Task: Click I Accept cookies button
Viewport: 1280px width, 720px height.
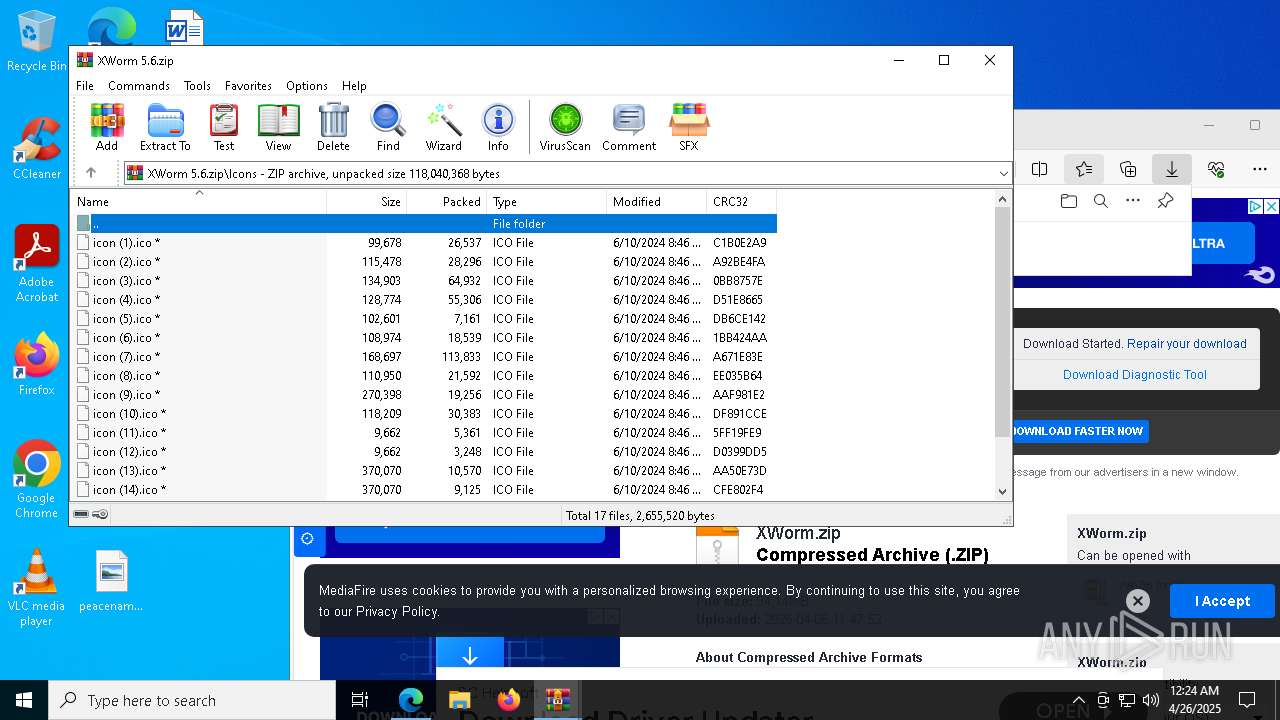Action: click(x=1222, y=601)
